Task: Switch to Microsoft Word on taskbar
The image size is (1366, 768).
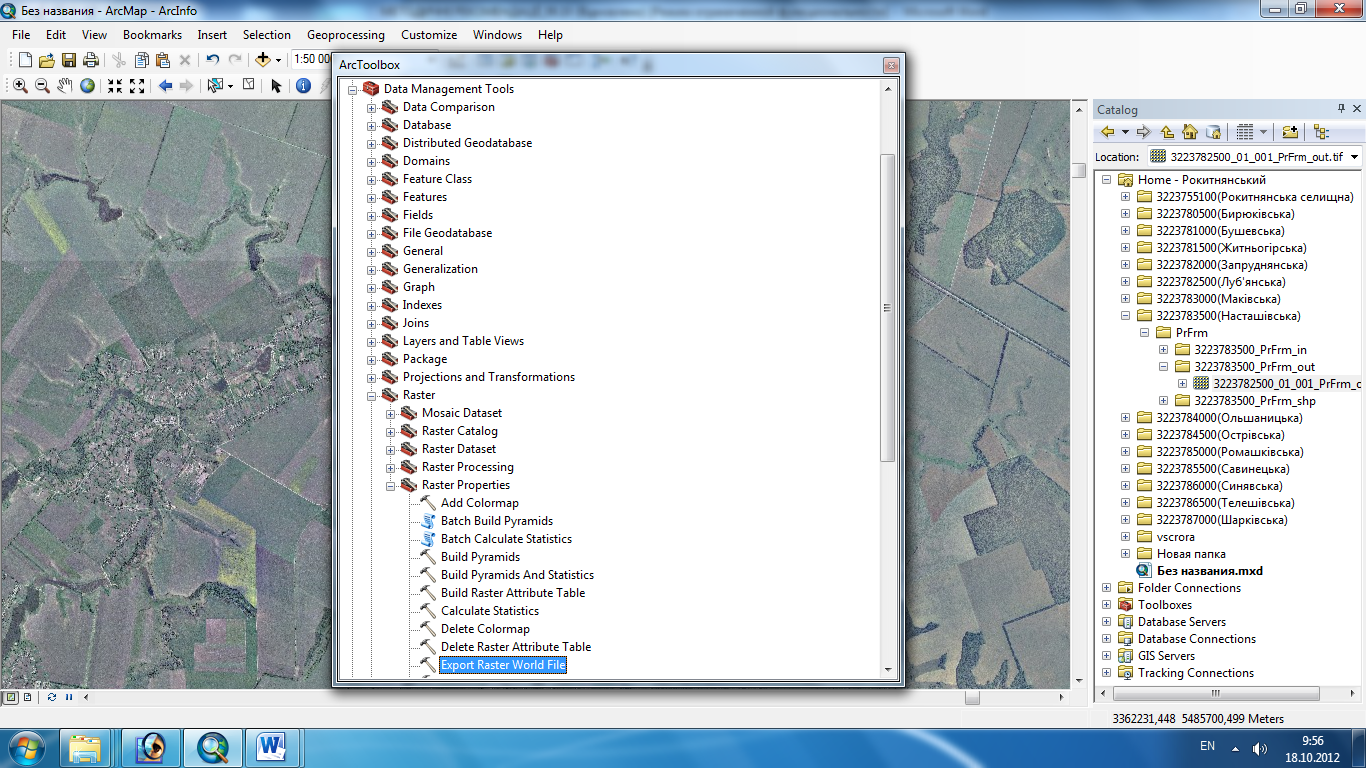Action: pyautogui.click(x=272, y=747)
